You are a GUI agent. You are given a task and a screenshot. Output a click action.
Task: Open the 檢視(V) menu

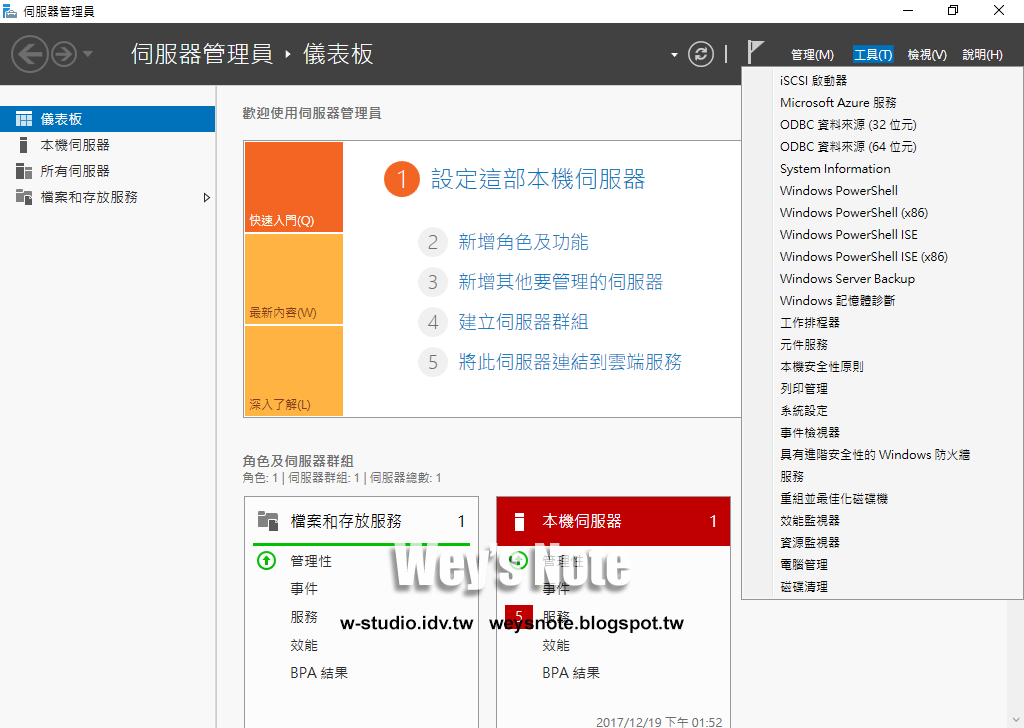927,55
